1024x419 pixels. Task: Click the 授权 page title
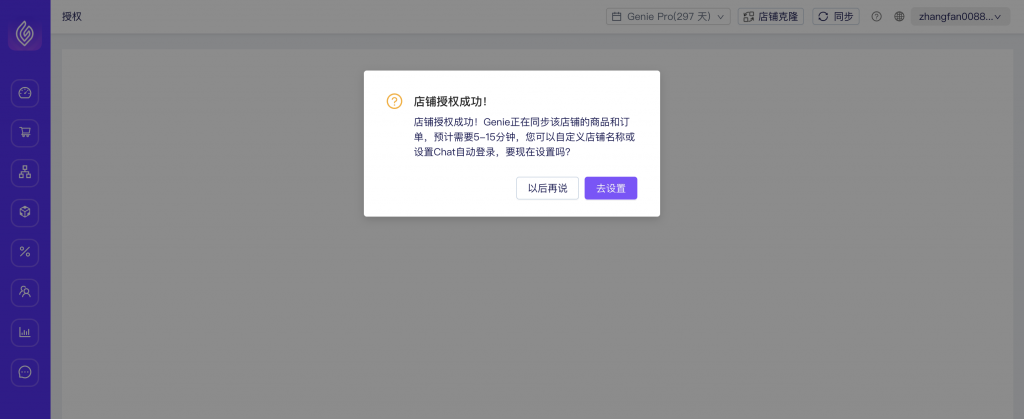(72, 17)
